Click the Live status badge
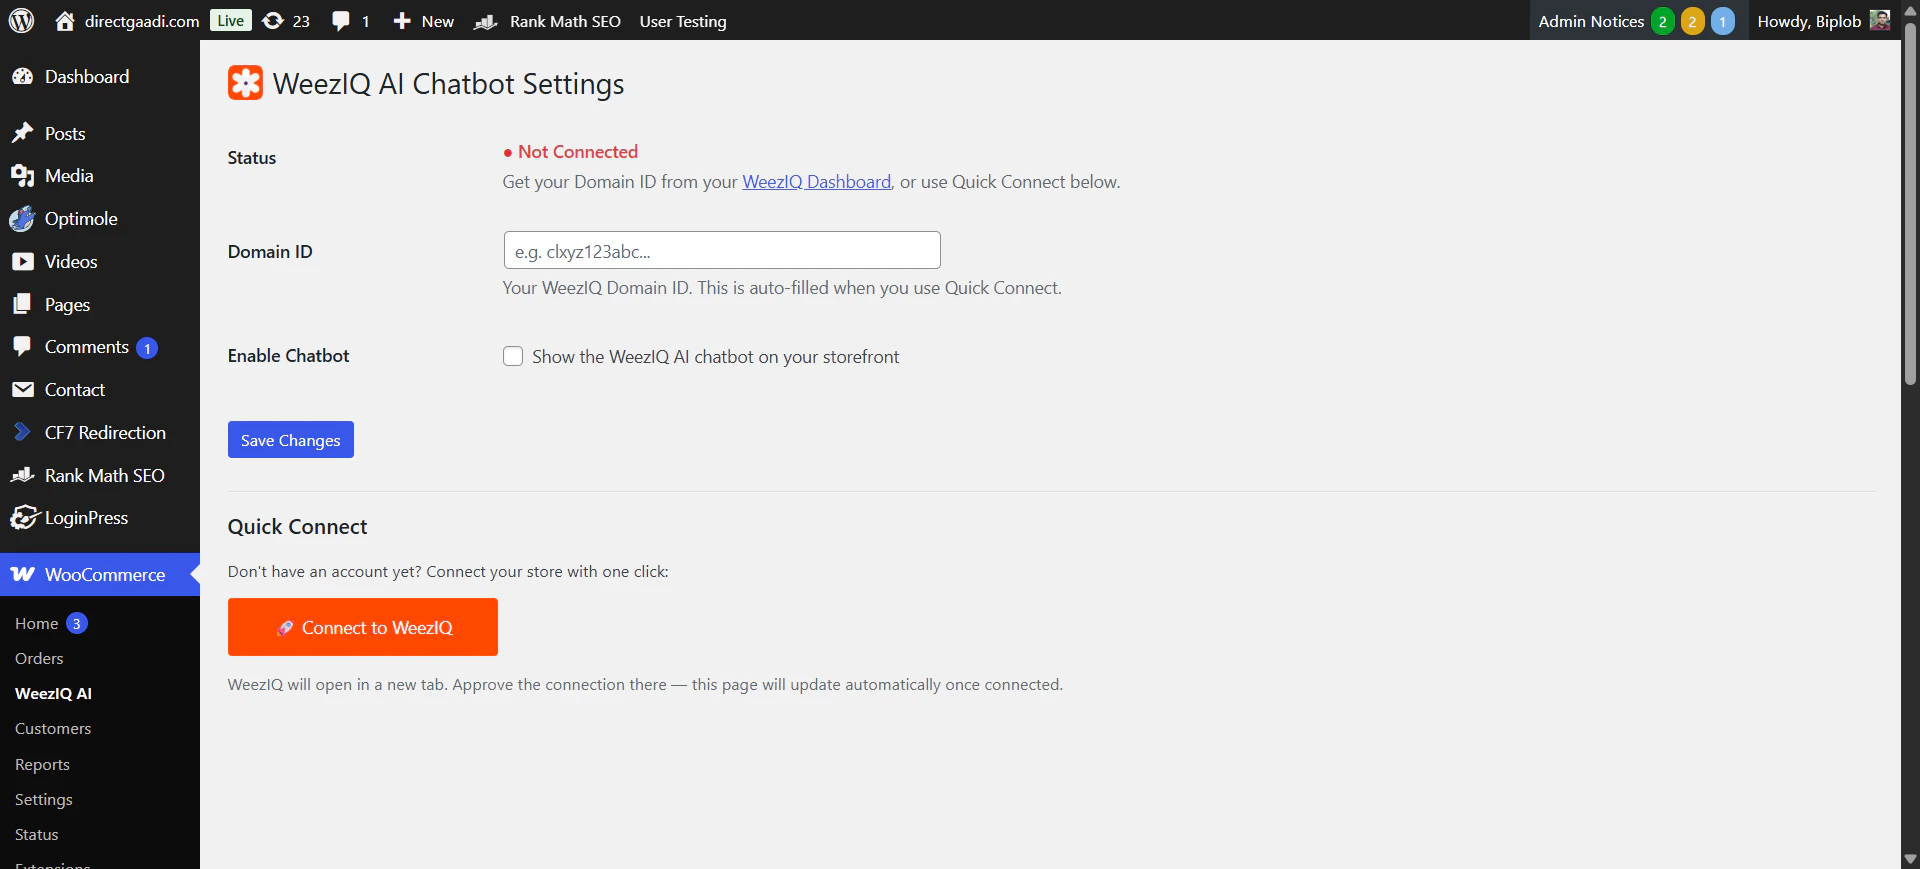 coord(231,21)
